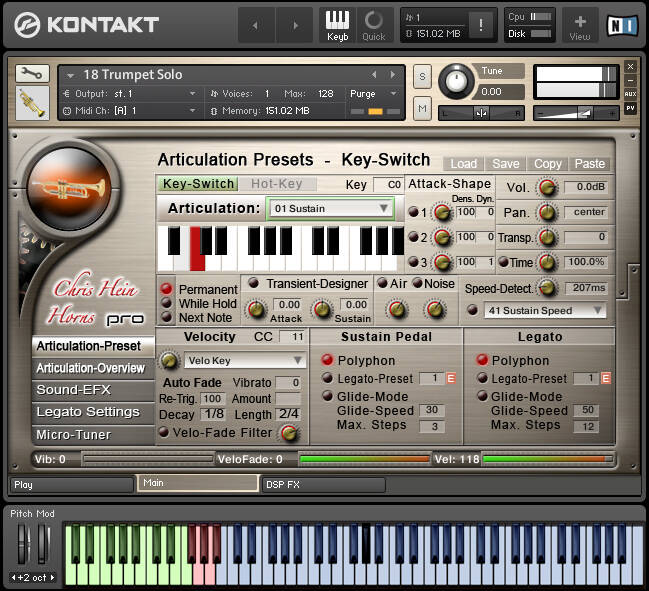Open the Quick load panel

[374, 26]
